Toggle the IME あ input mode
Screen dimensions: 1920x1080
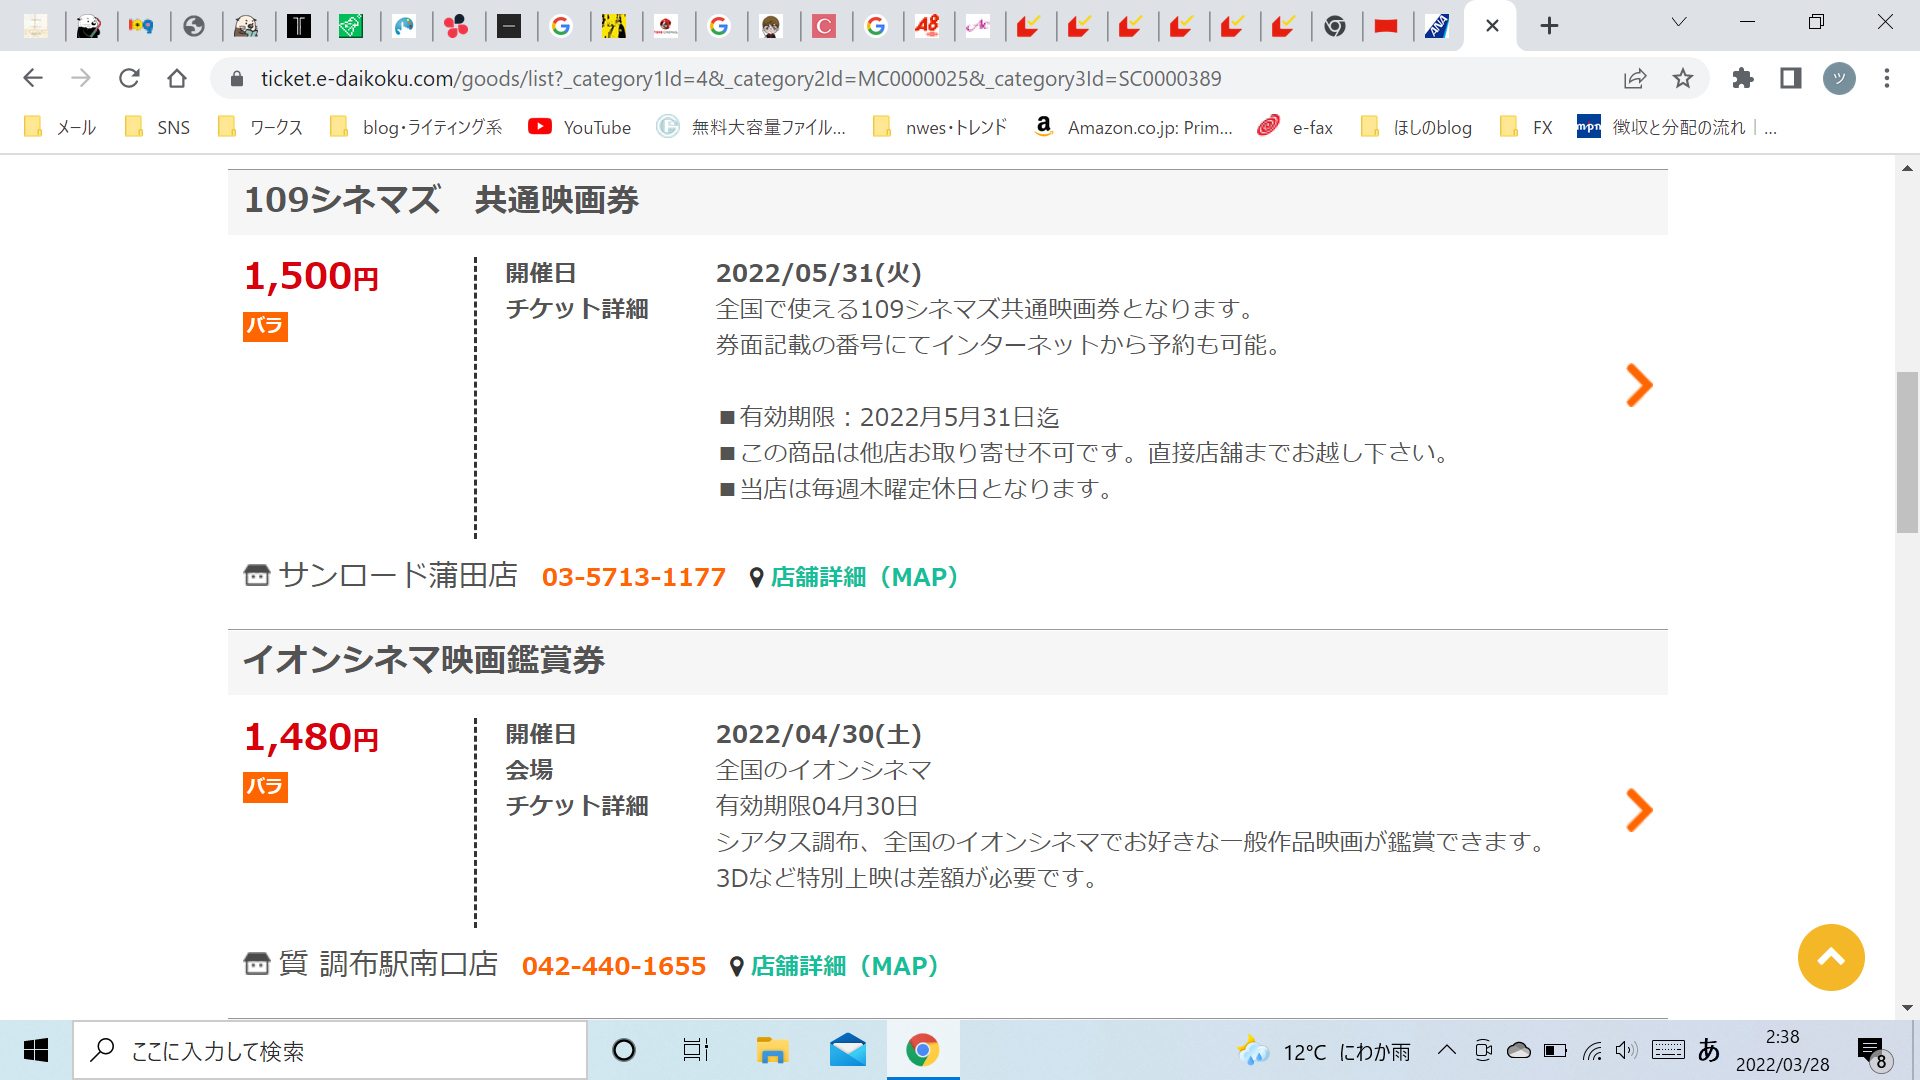tap(1709, 1050)
